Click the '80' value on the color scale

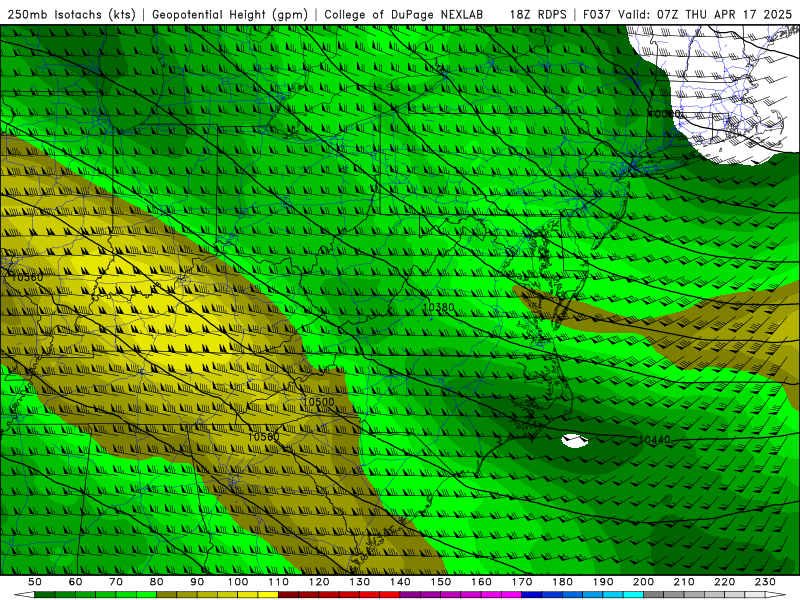[156, 582]
